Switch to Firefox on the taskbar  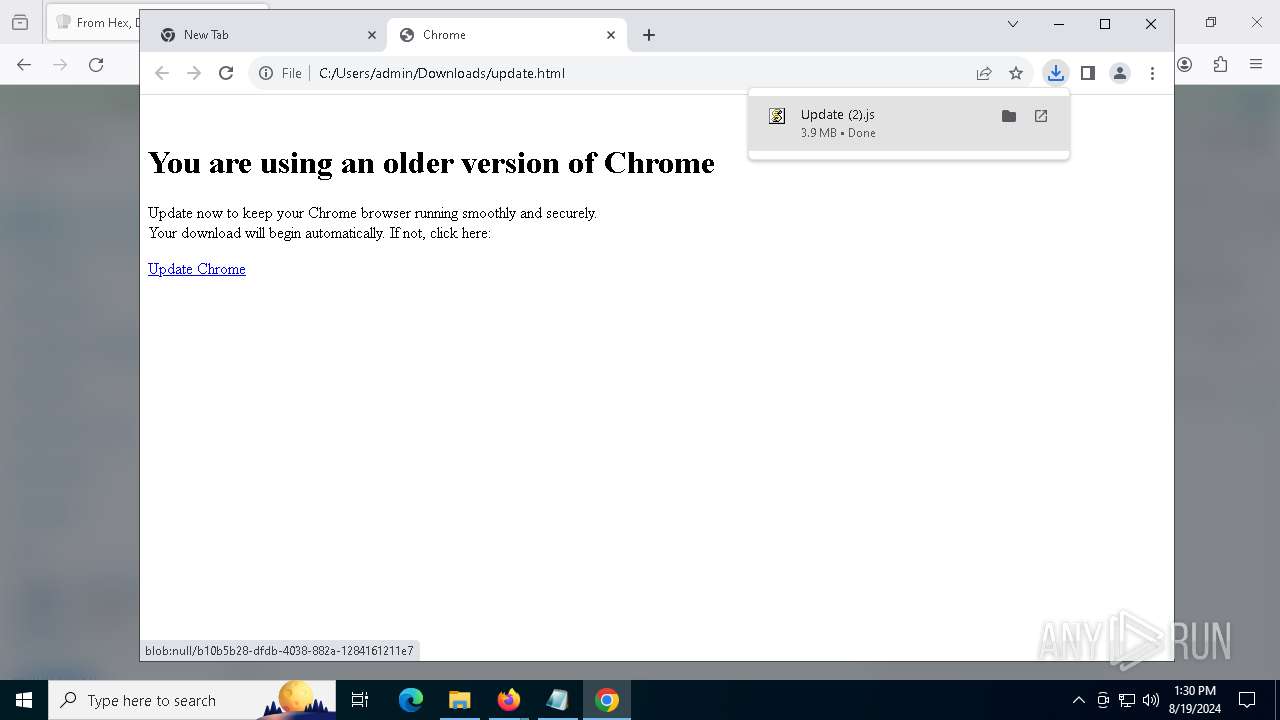(508, 700)
